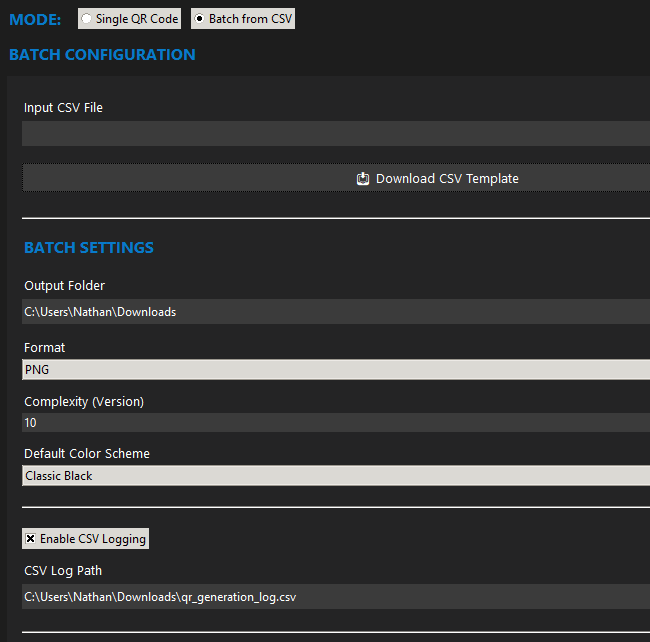Viewport: 650px width, 642px height.
Task: Click the MODE label
Action: coord(35,19)
